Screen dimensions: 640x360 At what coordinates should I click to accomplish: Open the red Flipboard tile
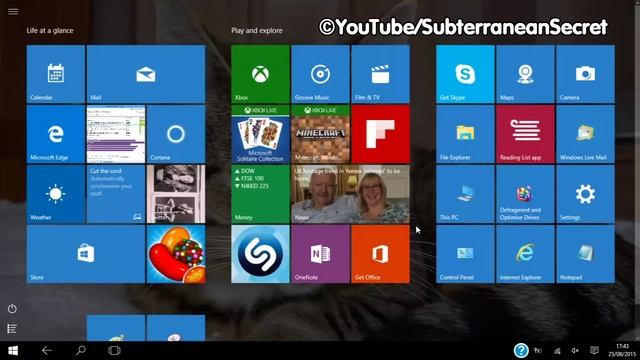point(380,134)
